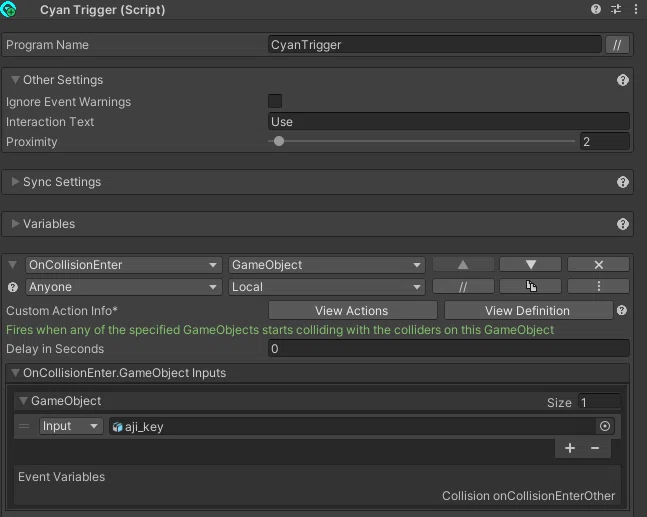
Task: Open component help for Cyan Trigger script
Action: (595, 9)
